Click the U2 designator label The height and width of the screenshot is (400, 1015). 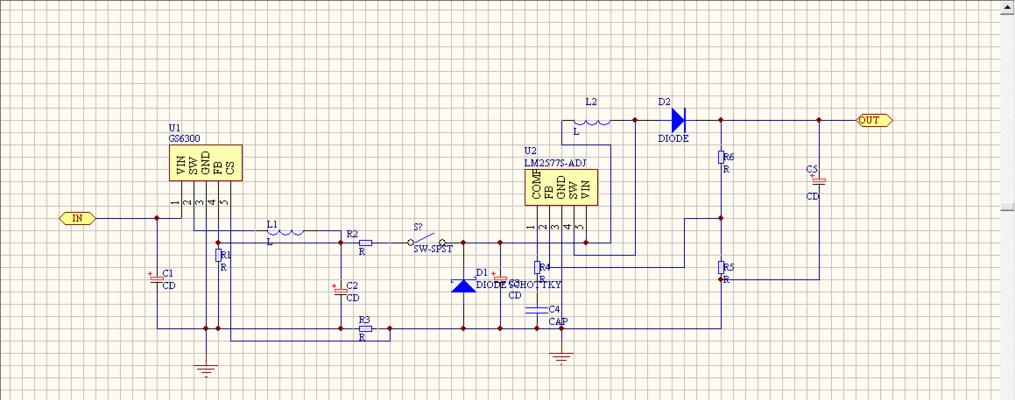(x=531, y=153)
